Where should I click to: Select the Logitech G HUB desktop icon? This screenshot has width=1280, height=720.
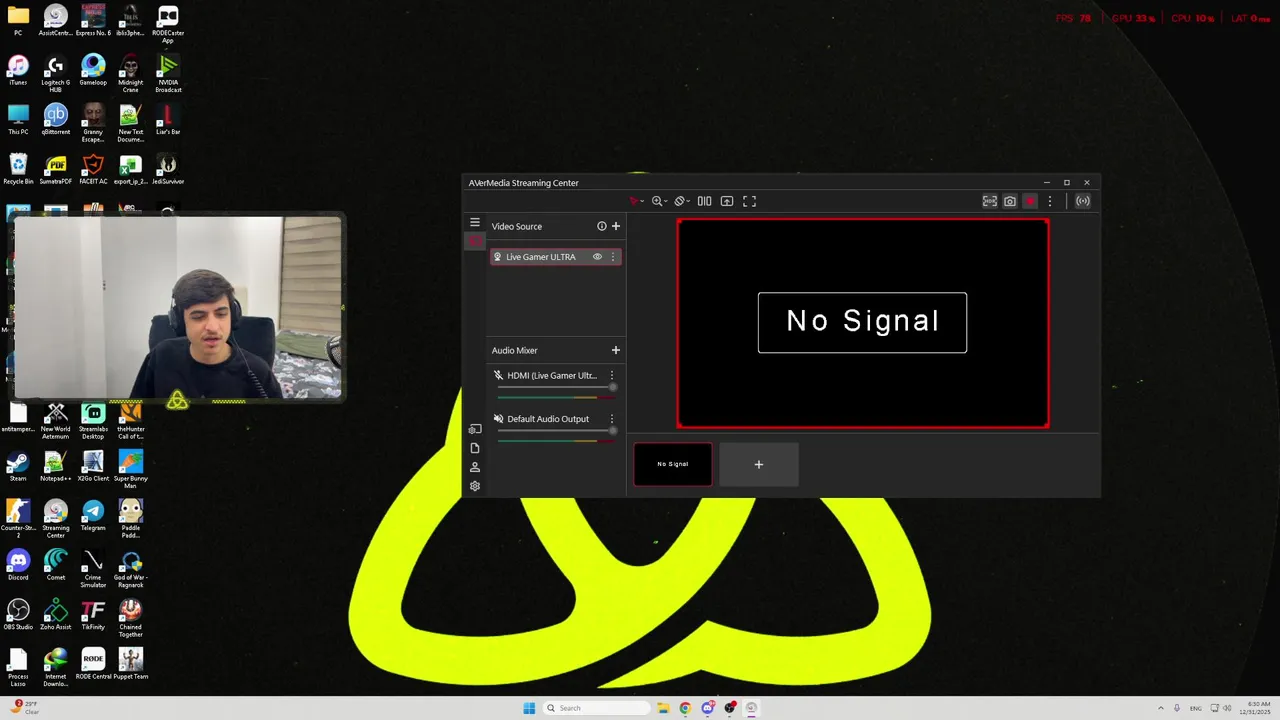tap(56, 73)
